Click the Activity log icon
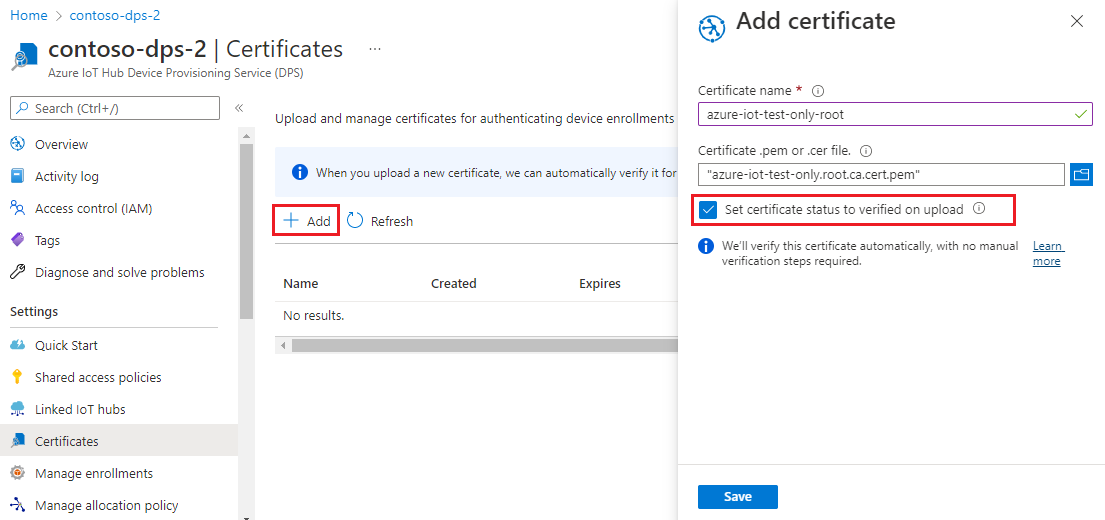Screen dimensions: 1105x520 (x=18, y=176)
